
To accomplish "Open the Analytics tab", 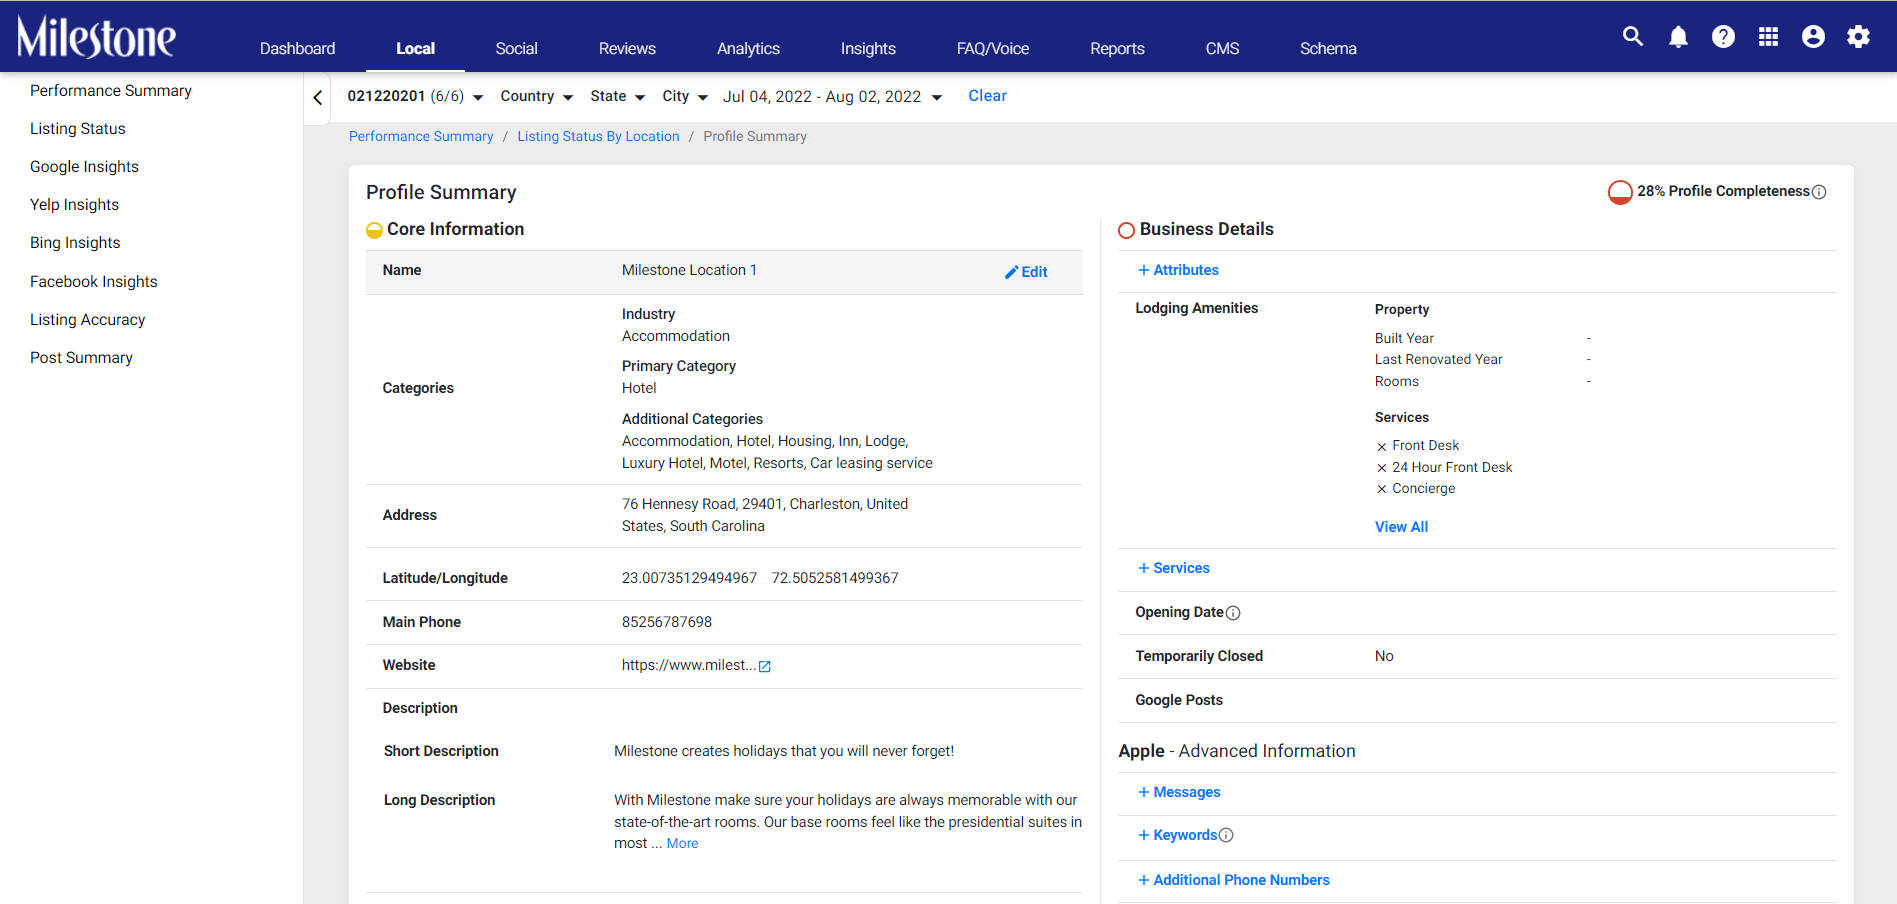I will click(748, 48).
